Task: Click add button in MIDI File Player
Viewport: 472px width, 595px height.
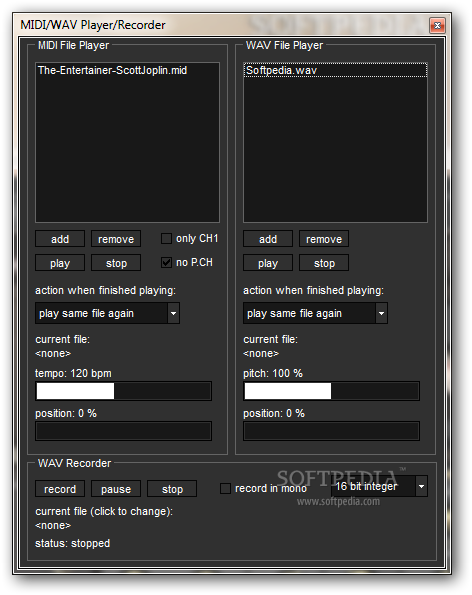Action: 60,239
